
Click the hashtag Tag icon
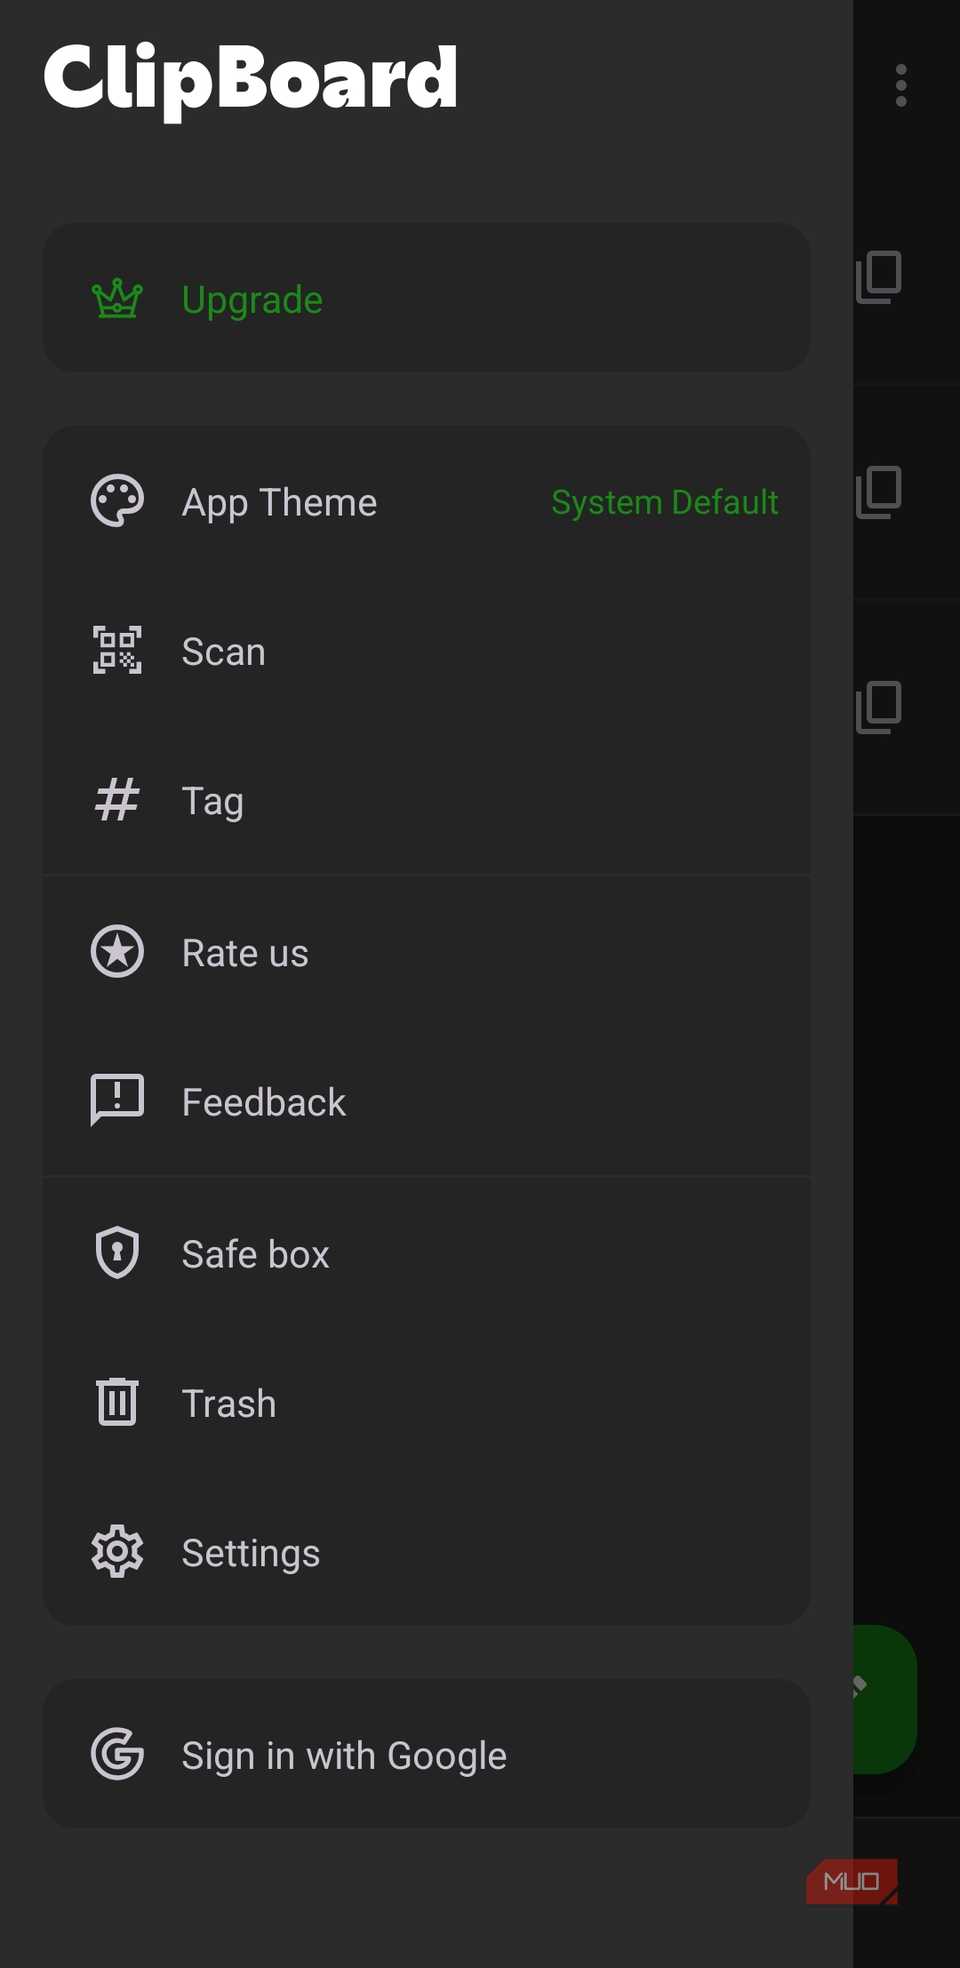tap(116, 799)
